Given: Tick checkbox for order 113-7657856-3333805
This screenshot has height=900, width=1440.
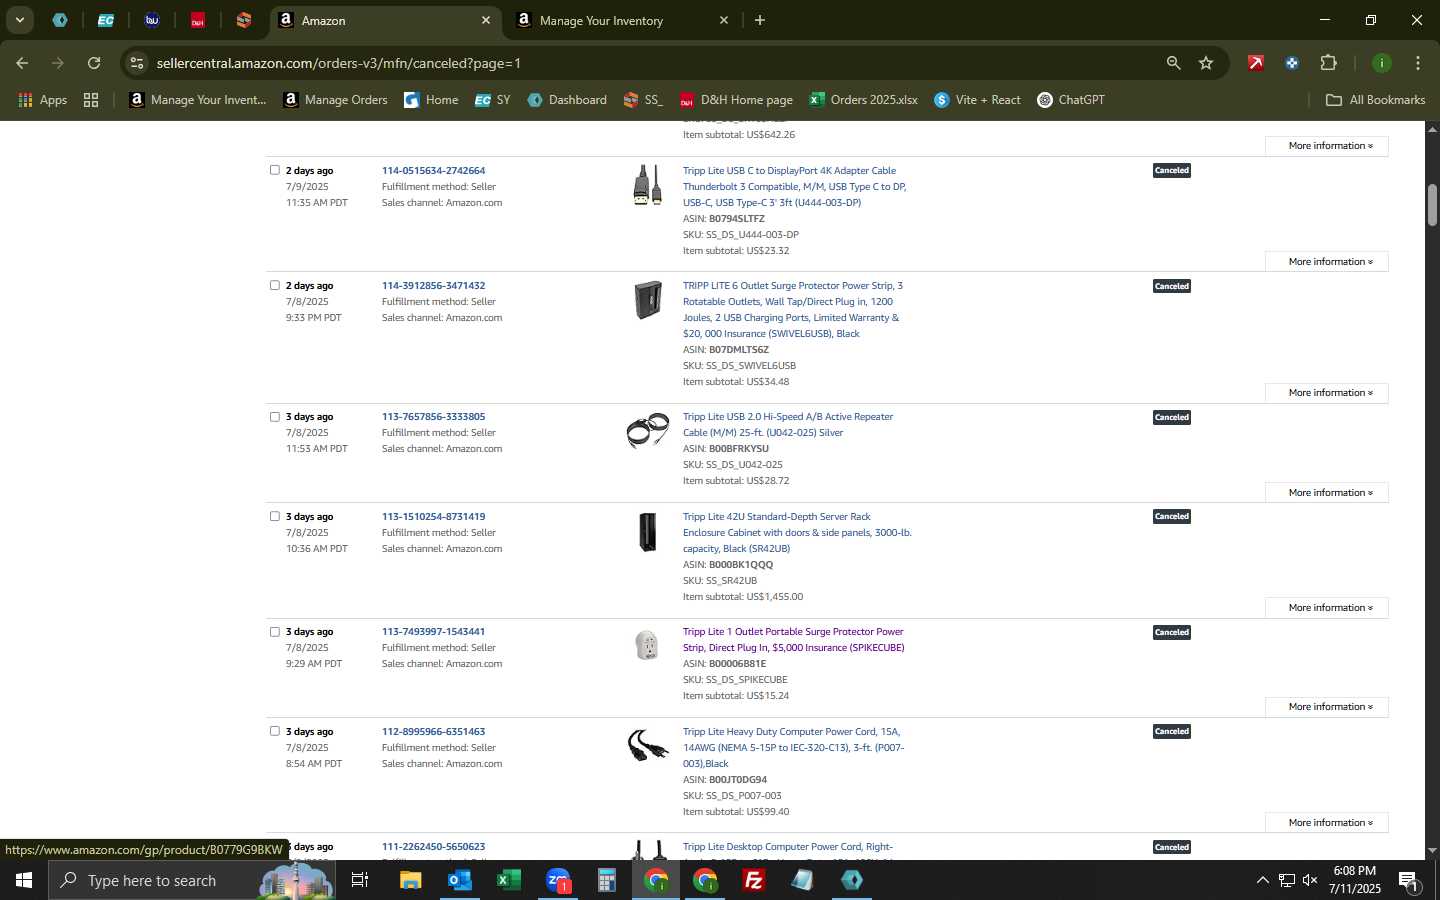Looking at the screenshot, I should (275, 416).
